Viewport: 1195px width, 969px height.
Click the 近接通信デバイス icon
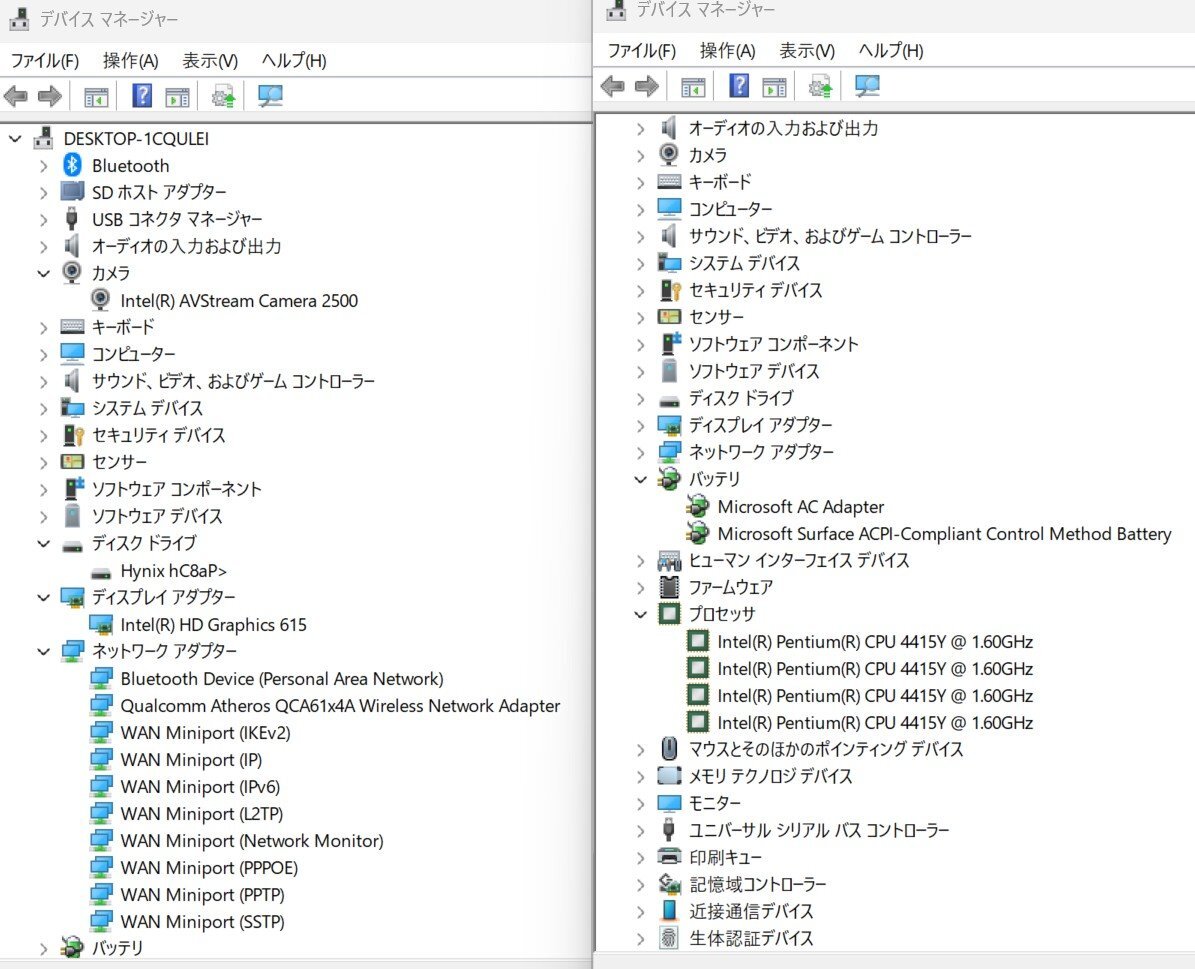click(668, 910)
